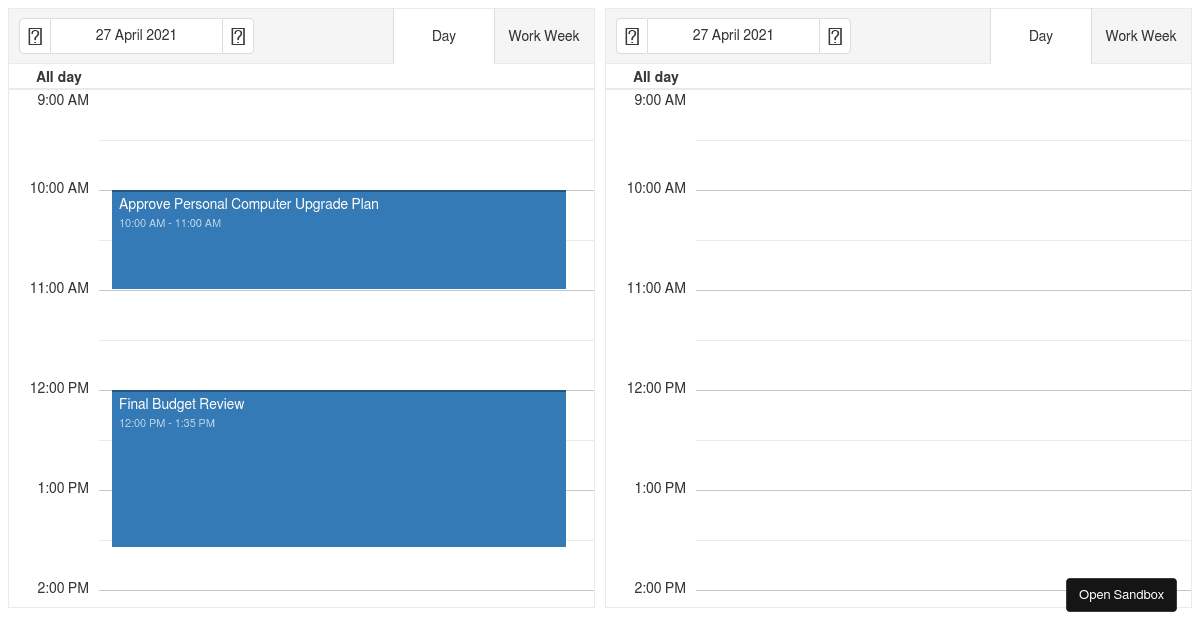Open date picker via right 27 April 2021 field
The image size is (1200, 630).
[733, 35]
